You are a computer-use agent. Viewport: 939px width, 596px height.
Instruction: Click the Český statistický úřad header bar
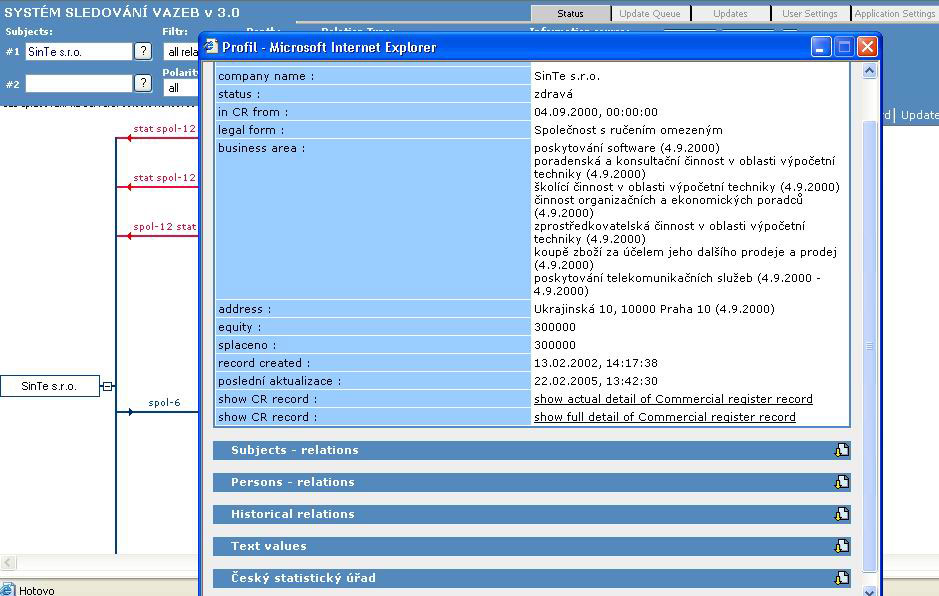tap(532, 578)
